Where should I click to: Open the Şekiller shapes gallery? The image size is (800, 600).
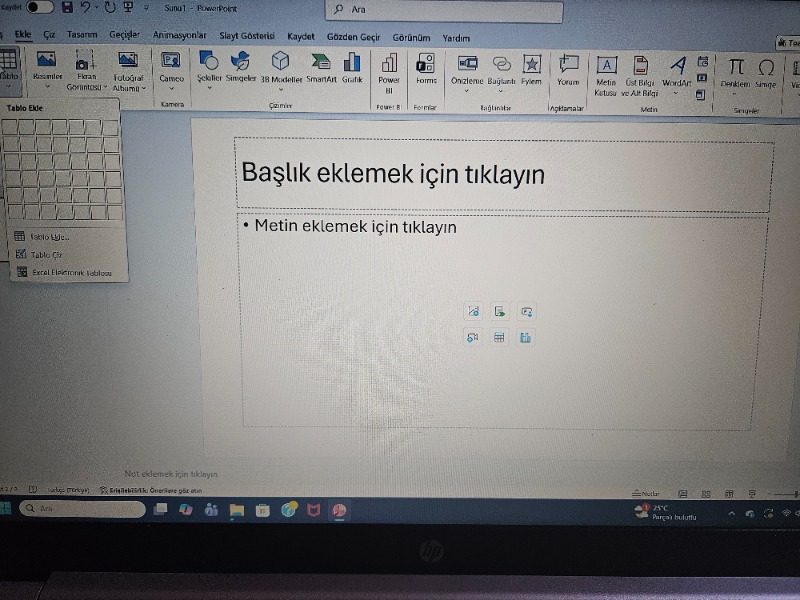(209, 70)
